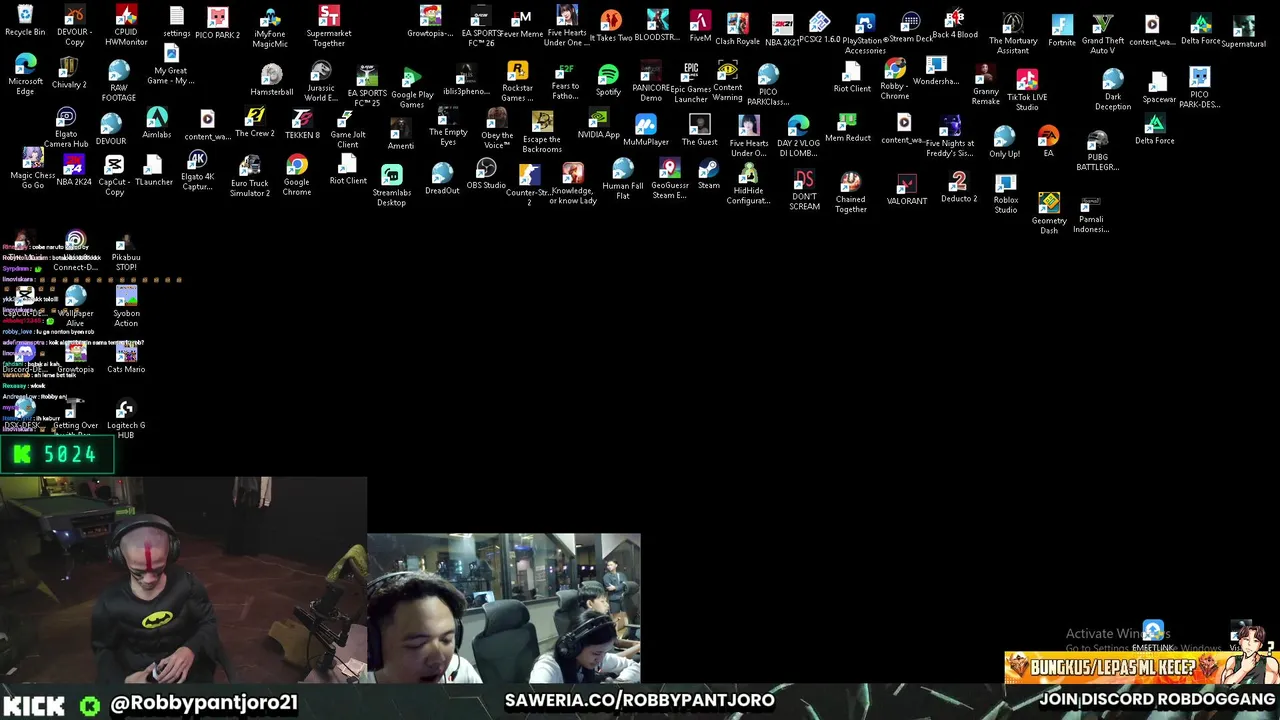Open the Recycle Bin desktop icon

pyautogui.click(x=25, y=20)
